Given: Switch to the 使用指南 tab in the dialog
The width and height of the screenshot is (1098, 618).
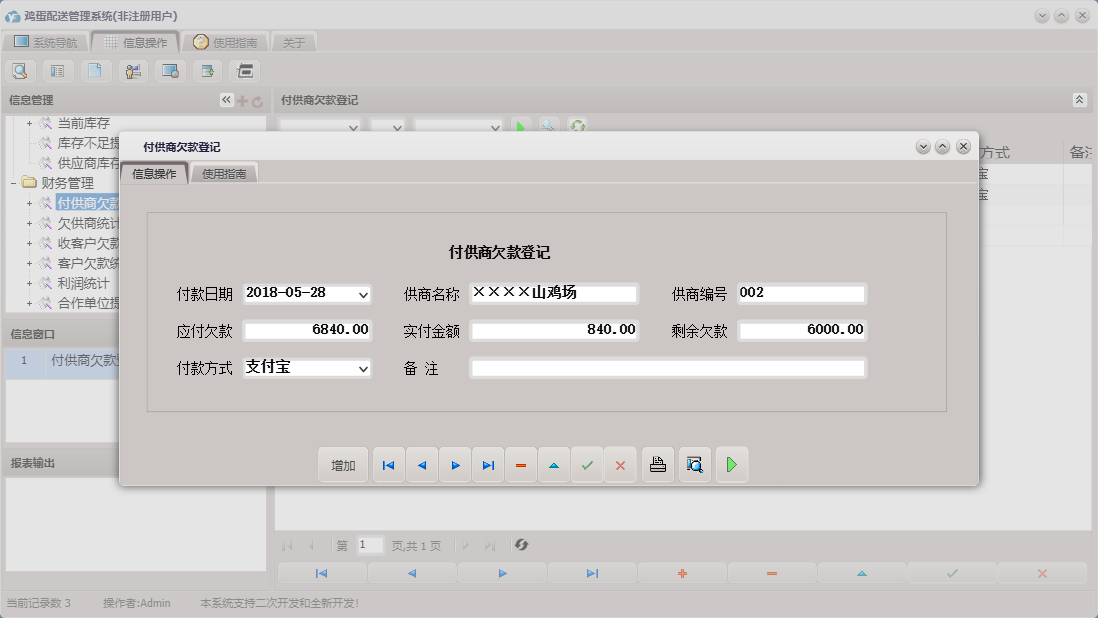Looking at the screenshot, I should pyautogui.click(x=224, y=171).
